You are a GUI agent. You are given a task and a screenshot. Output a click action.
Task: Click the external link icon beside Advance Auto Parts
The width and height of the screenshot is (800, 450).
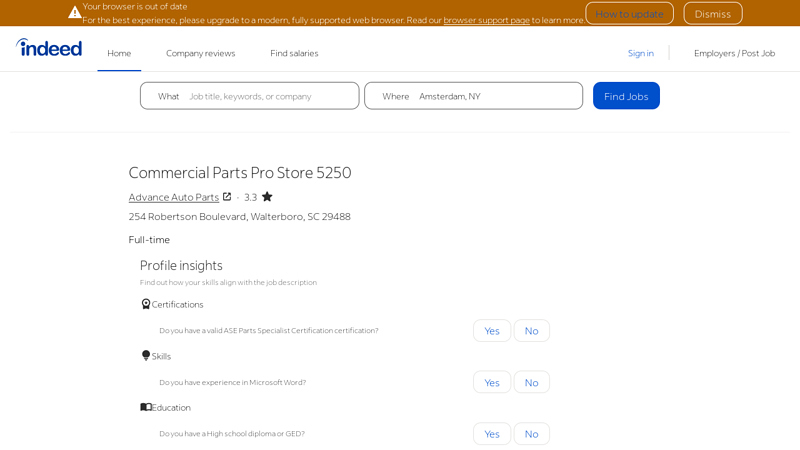pyautogui.click(x=227, y=197)
